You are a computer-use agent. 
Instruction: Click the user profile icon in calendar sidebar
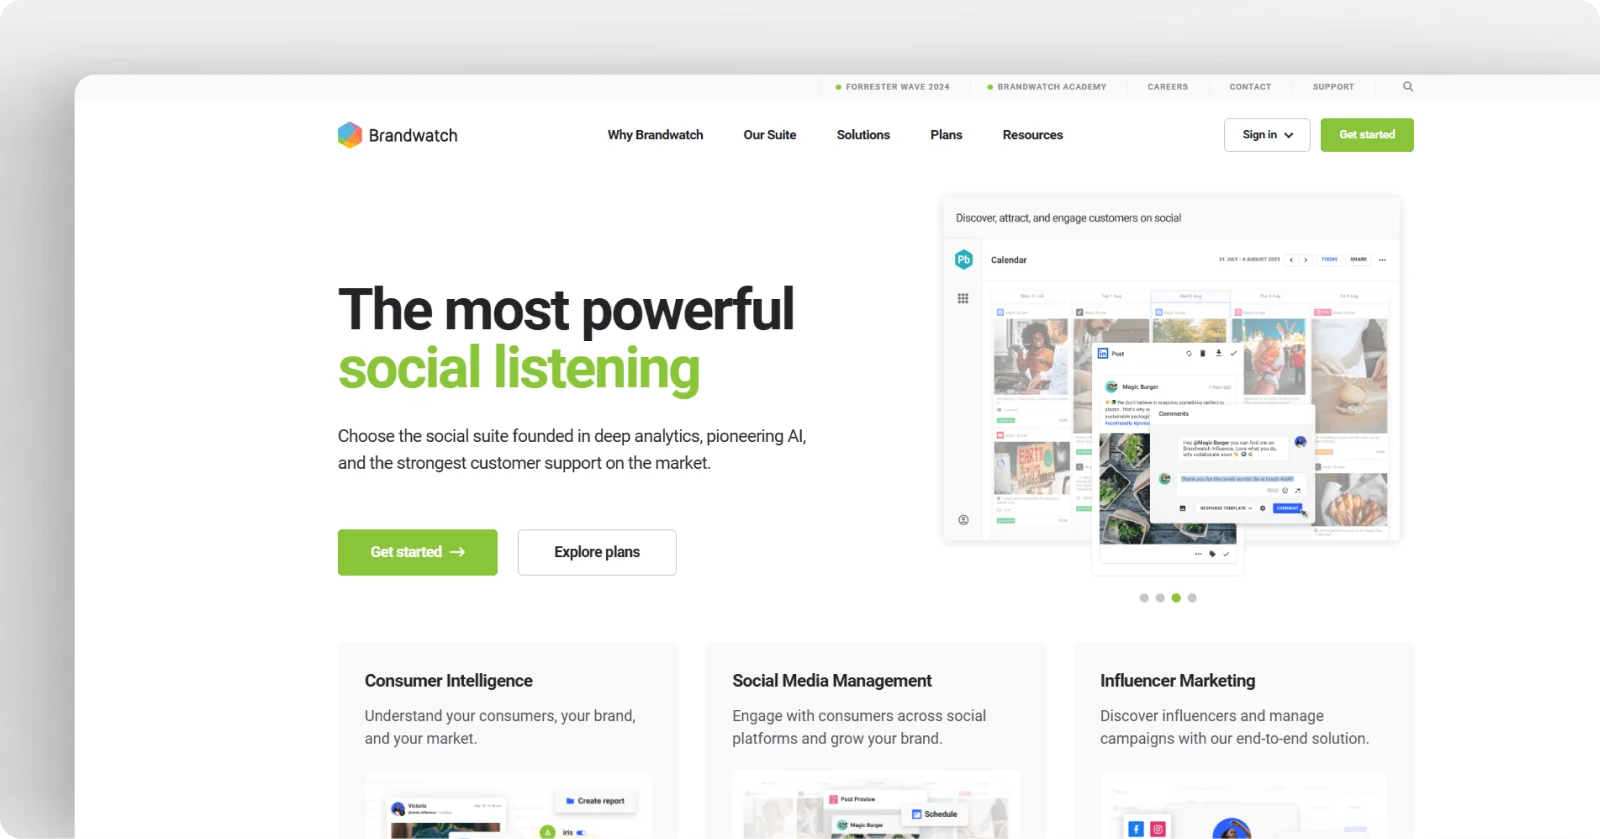tap(964, 520)
